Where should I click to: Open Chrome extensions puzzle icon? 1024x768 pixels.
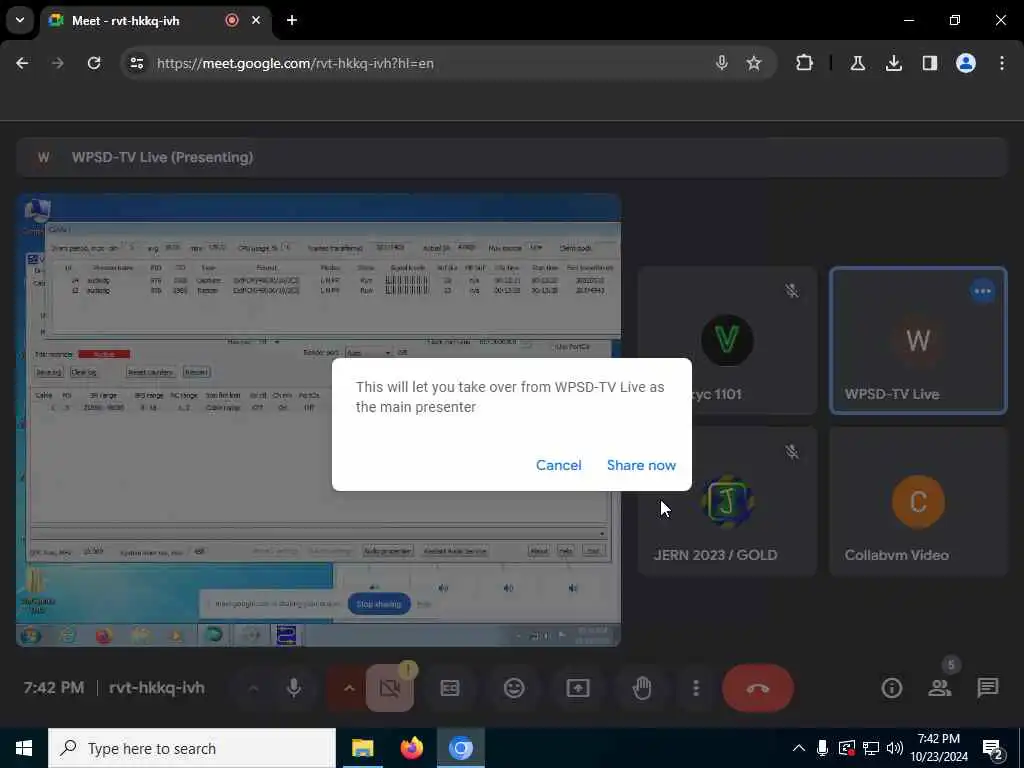click(x=805, y=63)
